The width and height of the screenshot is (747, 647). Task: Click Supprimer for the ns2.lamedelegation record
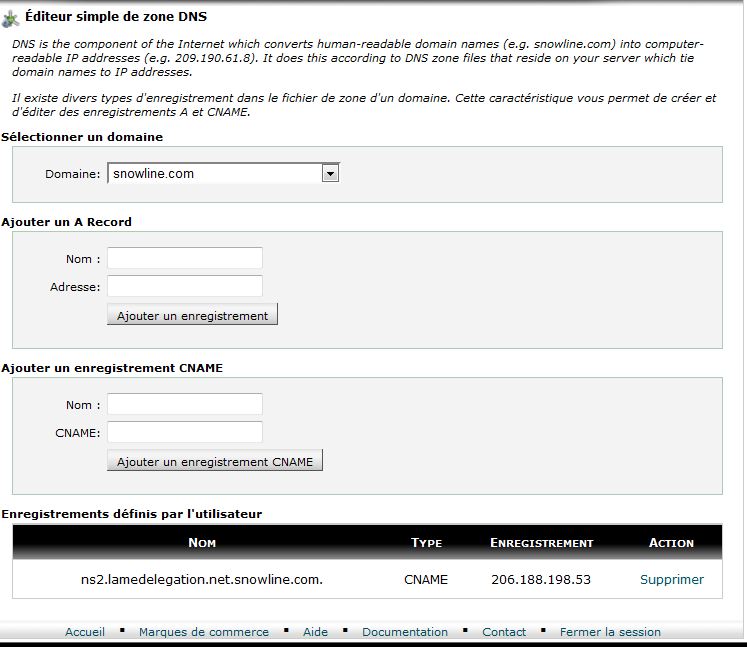(x=671, y=580)
